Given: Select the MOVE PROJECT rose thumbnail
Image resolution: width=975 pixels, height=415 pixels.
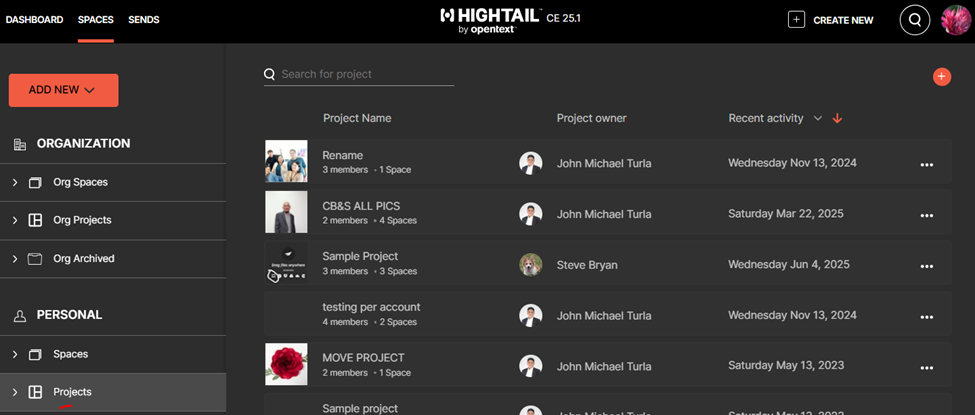Looking at the screenshot, I should 286,364.
